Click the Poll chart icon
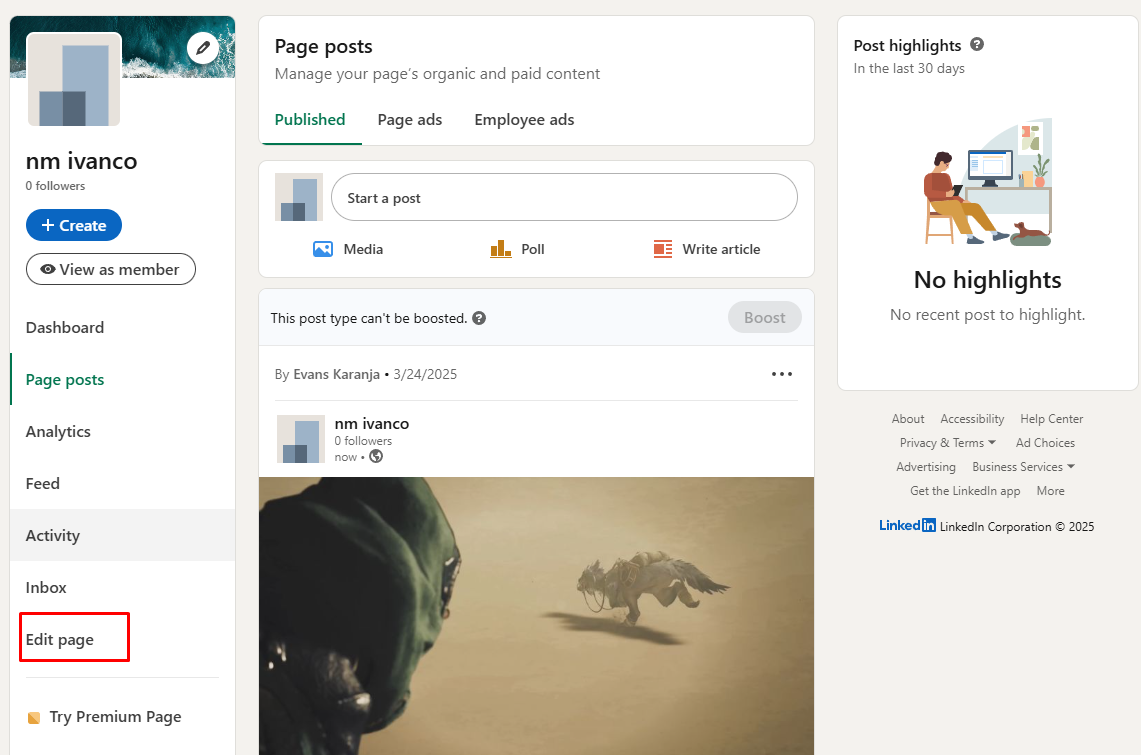This screenshot has width=1141, height=755. tap(501, 249)
